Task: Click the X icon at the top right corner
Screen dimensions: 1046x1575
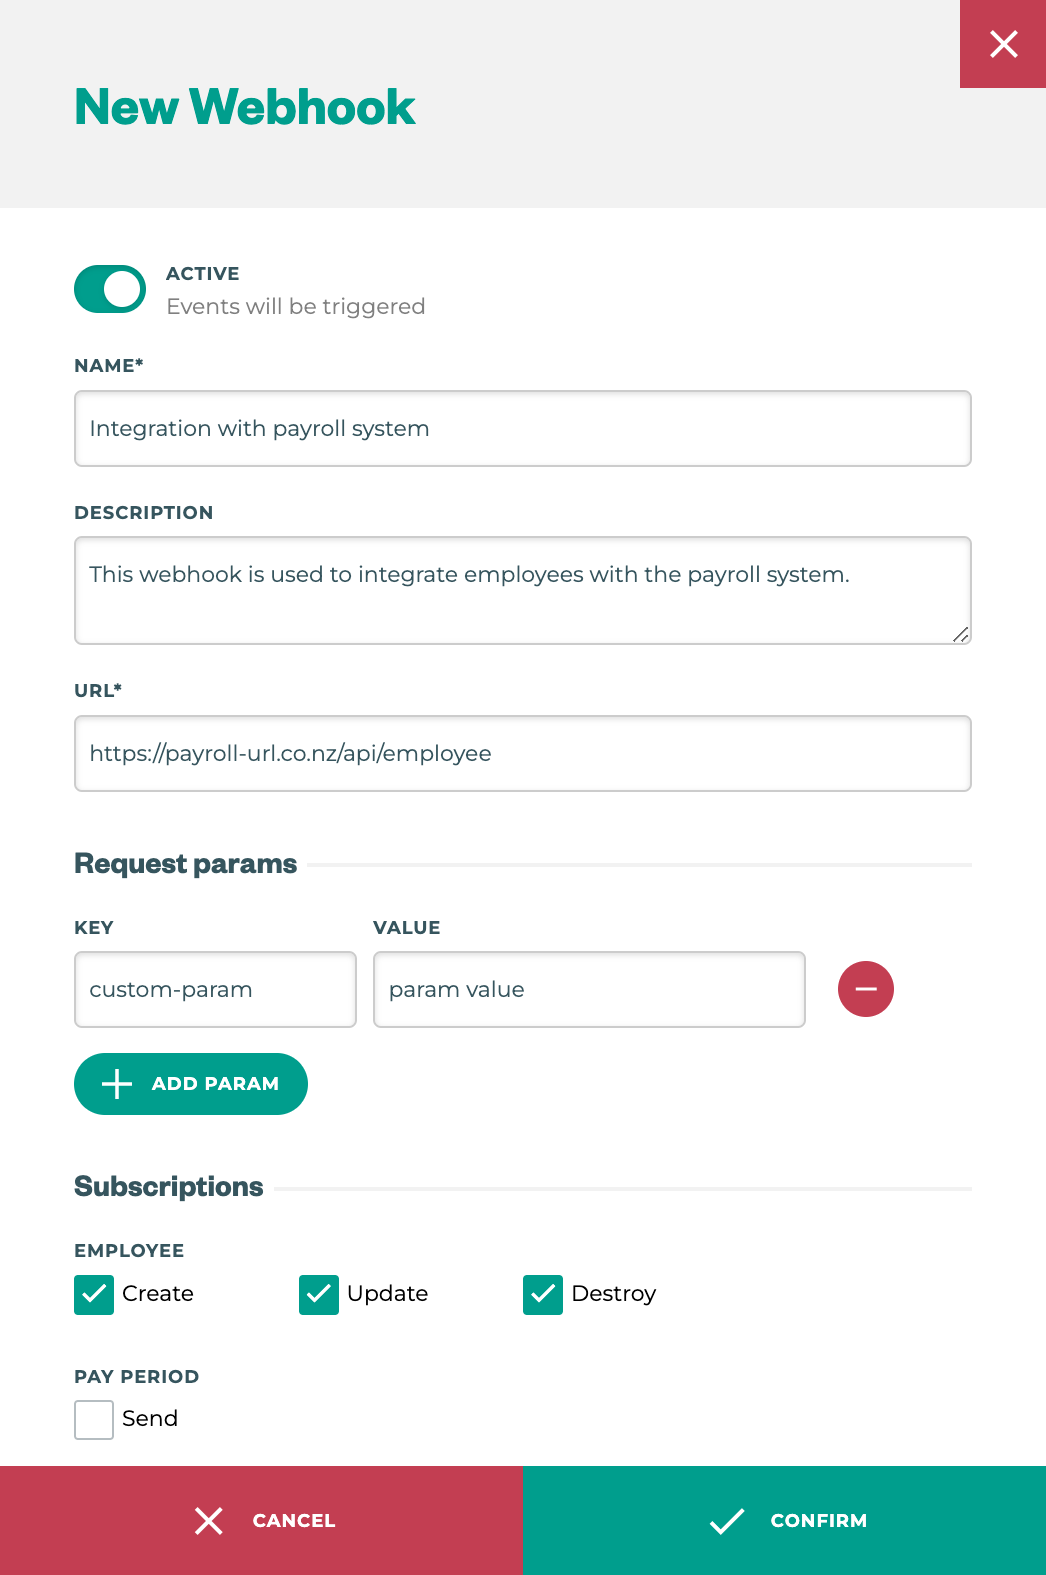Action: pos(1002,44)
